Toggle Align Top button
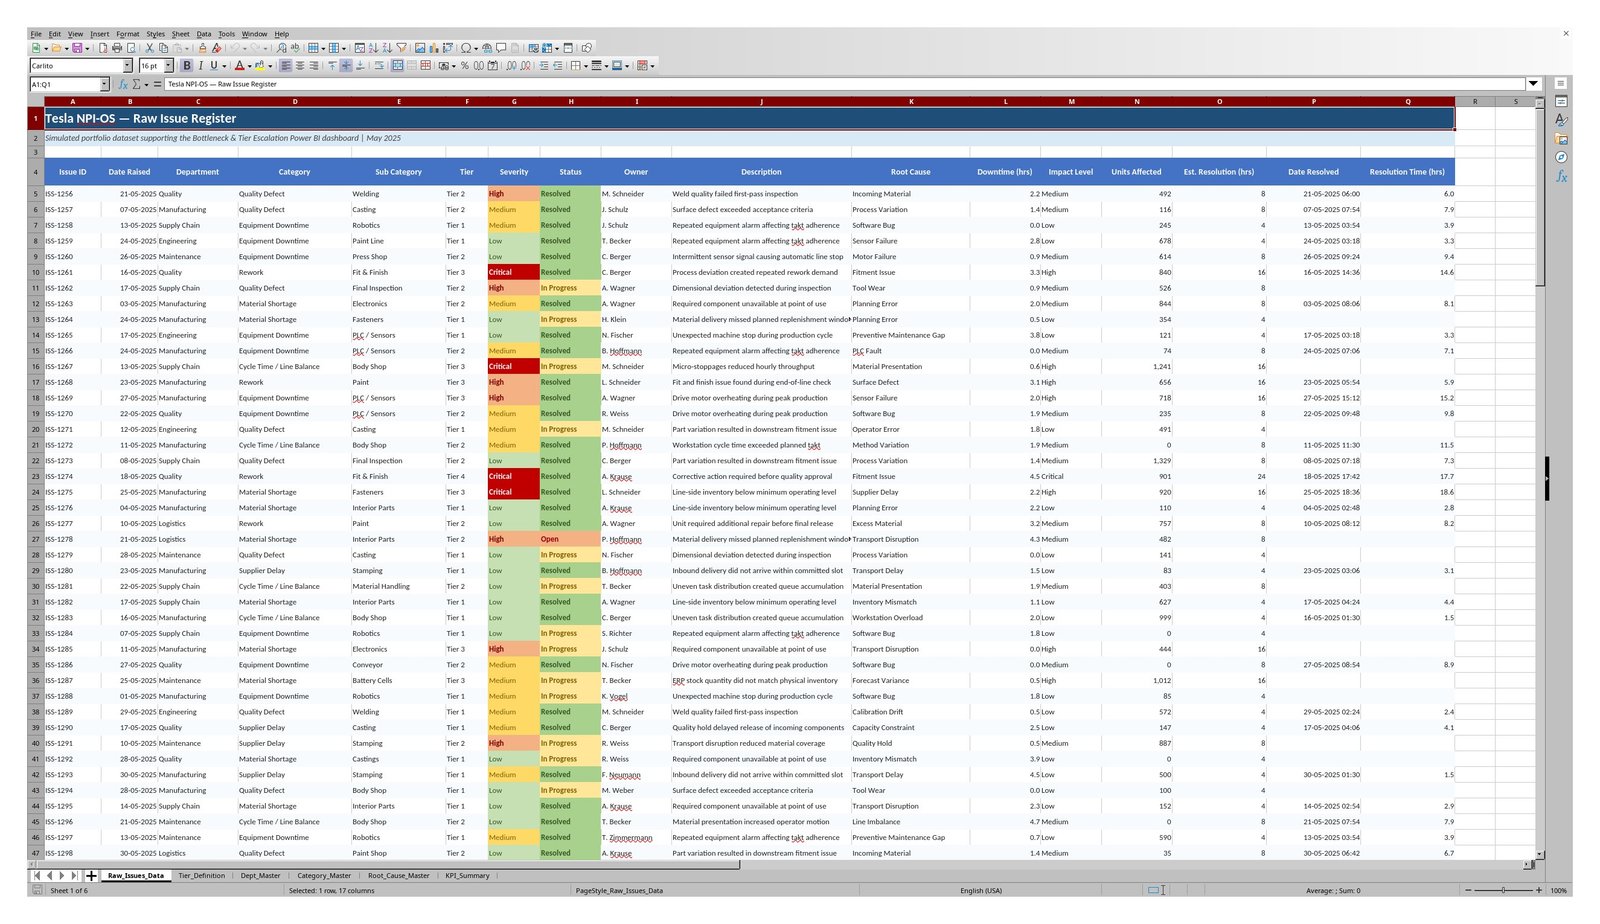The width and height of the screenshot is (1600, 924). pyautogui.click(x=332, y=66)
